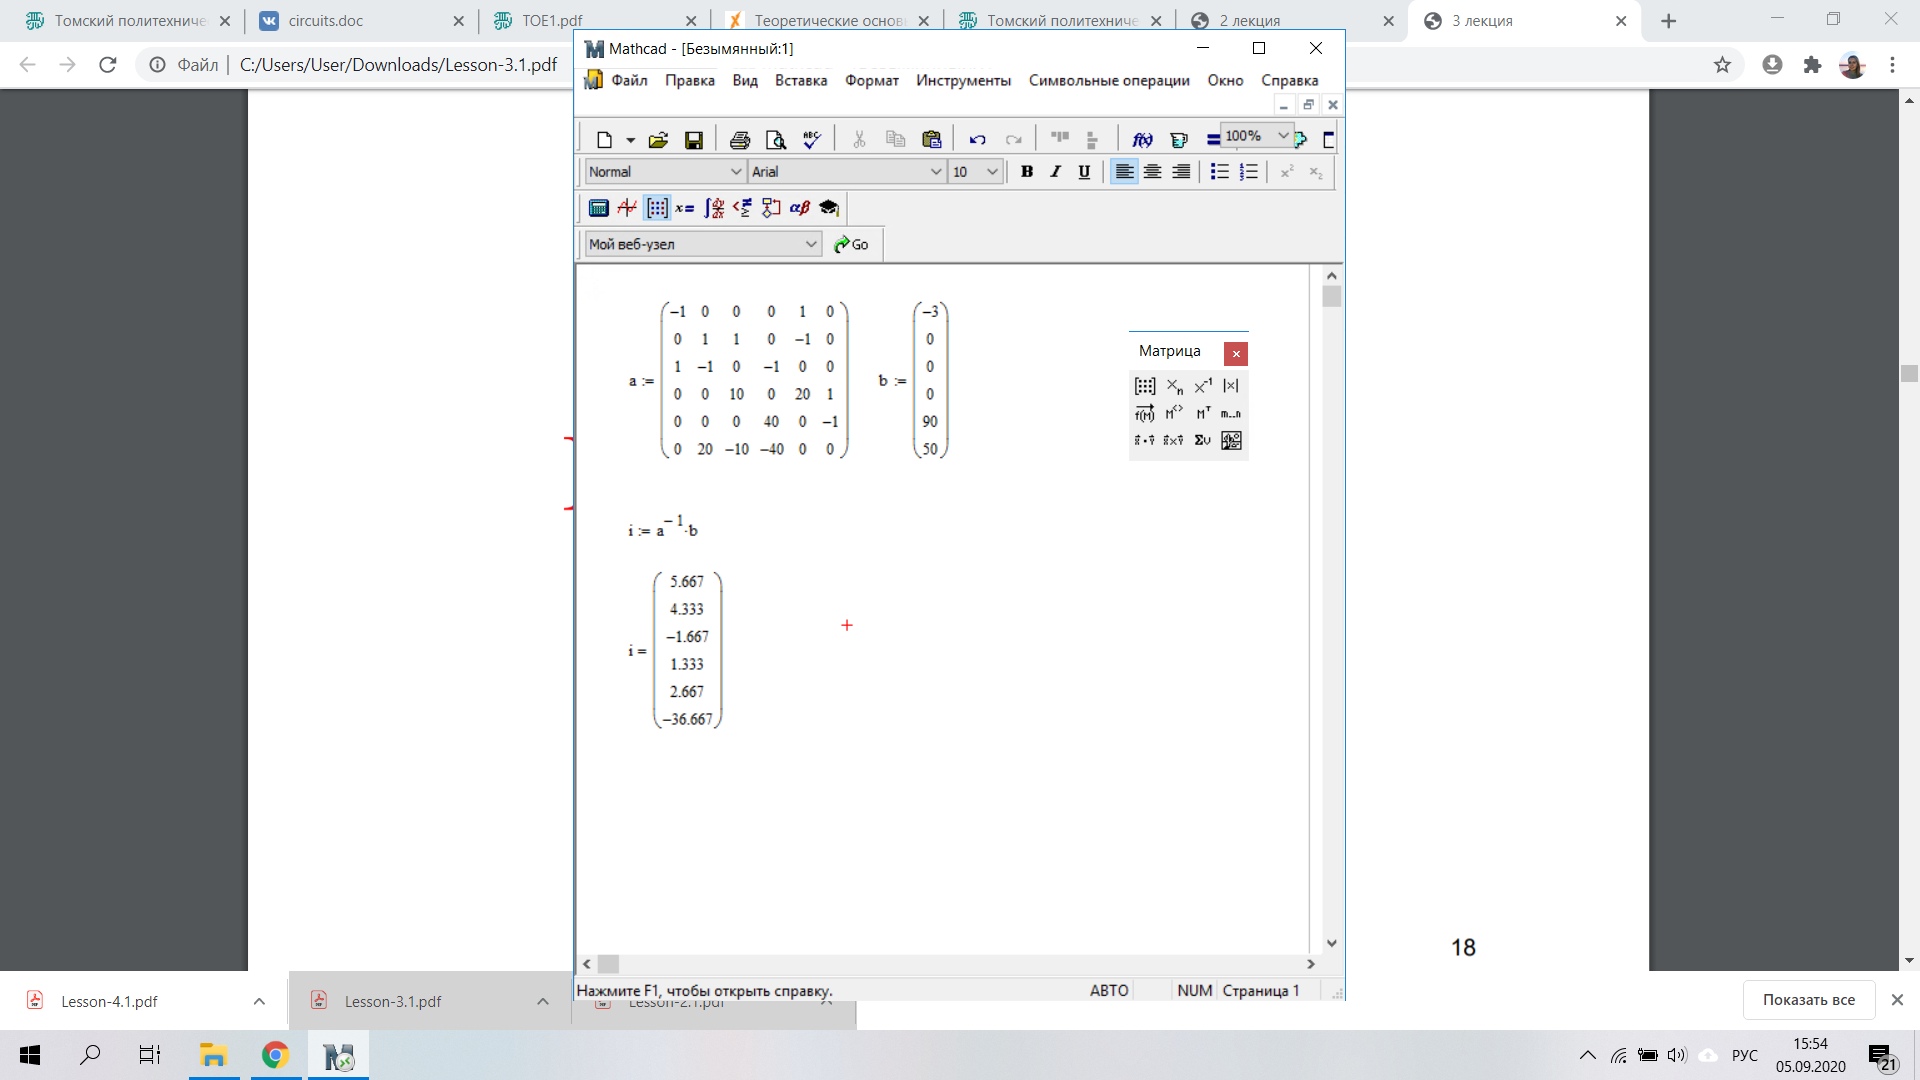Insert vector sum operator
1920x1080 pixels.
point(1203,440)
